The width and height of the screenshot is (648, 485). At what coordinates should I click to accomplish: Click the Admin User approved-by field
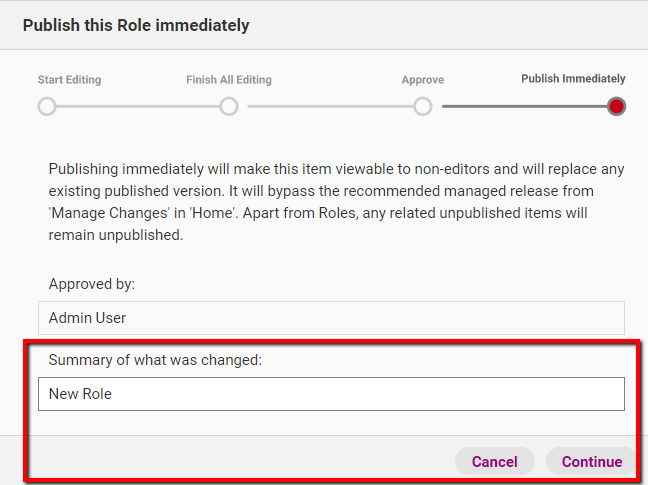[x=331, y=318]
